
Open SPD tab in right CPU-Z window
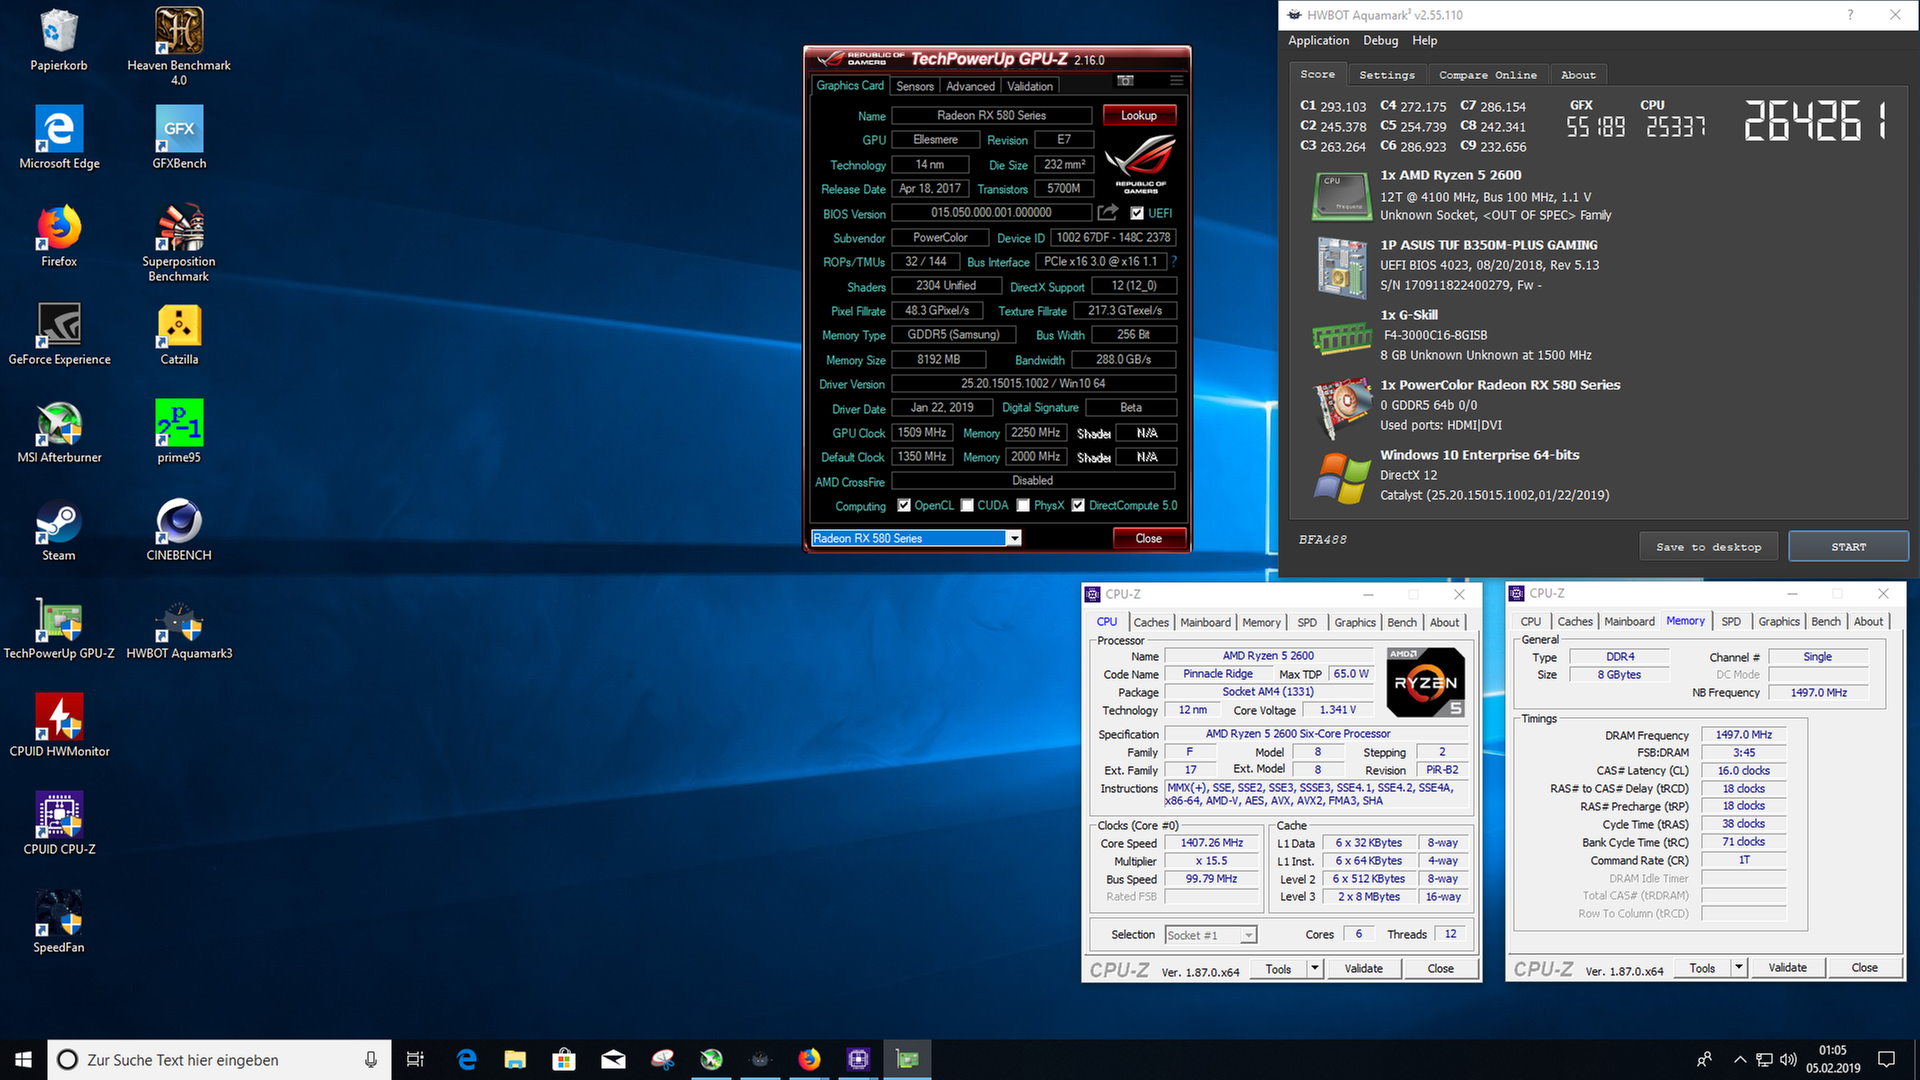coord(1731,621)
